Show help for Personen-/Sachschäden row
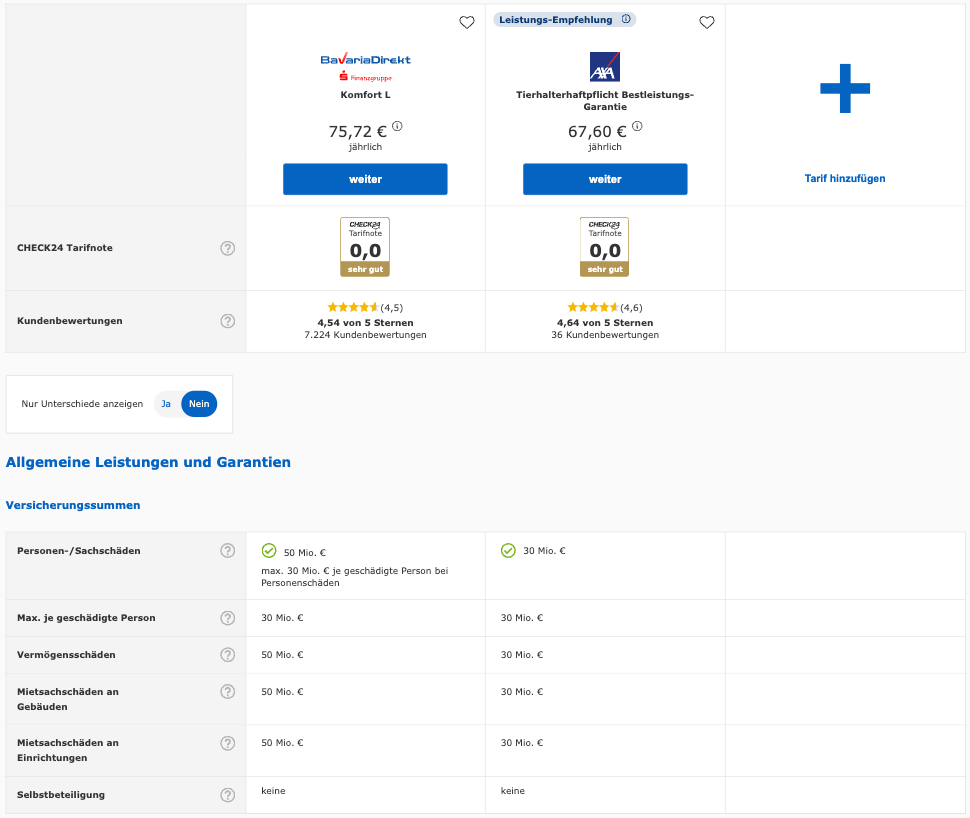 tap(227, 551)
